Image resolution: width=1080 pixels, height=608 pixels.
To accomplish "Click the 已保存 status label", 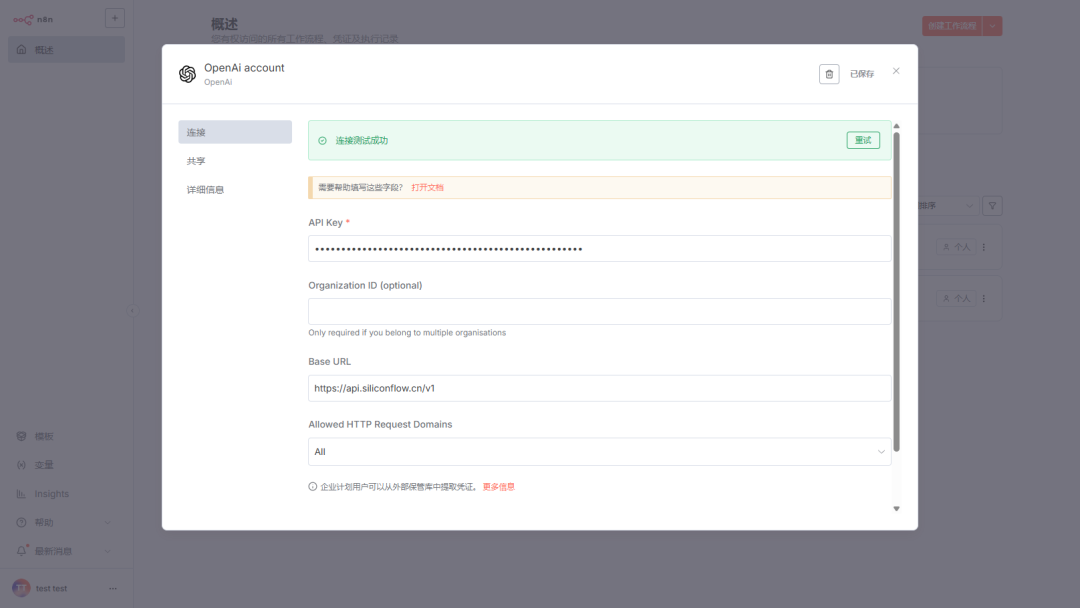I will point(862,74).
